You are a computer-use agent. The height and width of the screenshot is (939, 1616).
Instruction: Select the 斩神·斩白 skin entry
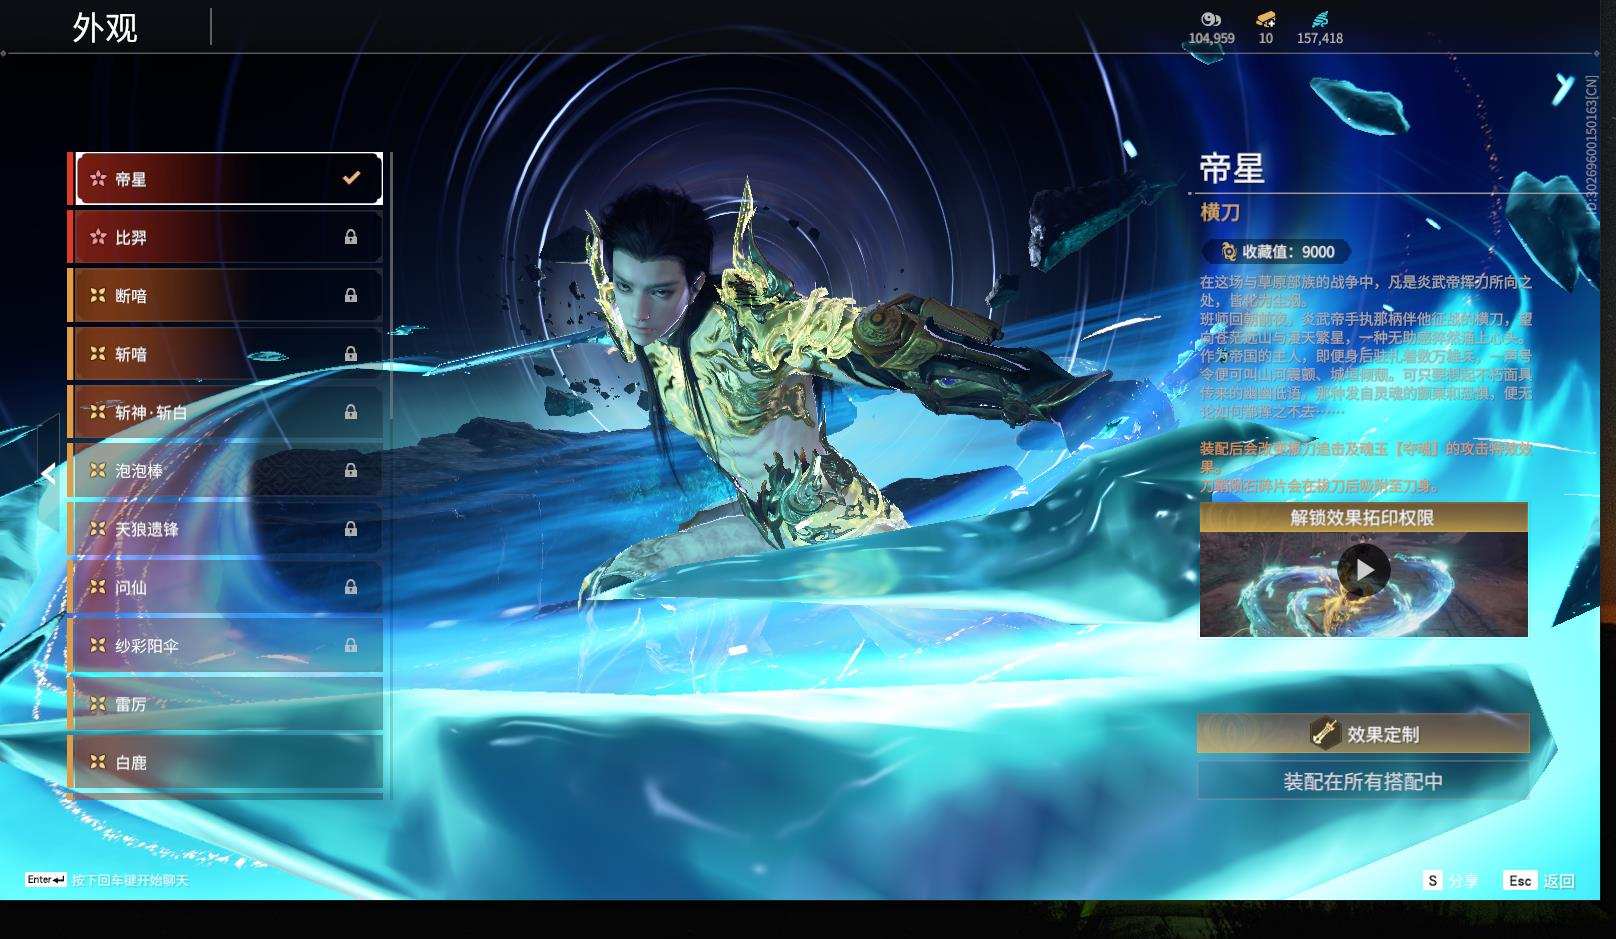click(x=229, y=412)
